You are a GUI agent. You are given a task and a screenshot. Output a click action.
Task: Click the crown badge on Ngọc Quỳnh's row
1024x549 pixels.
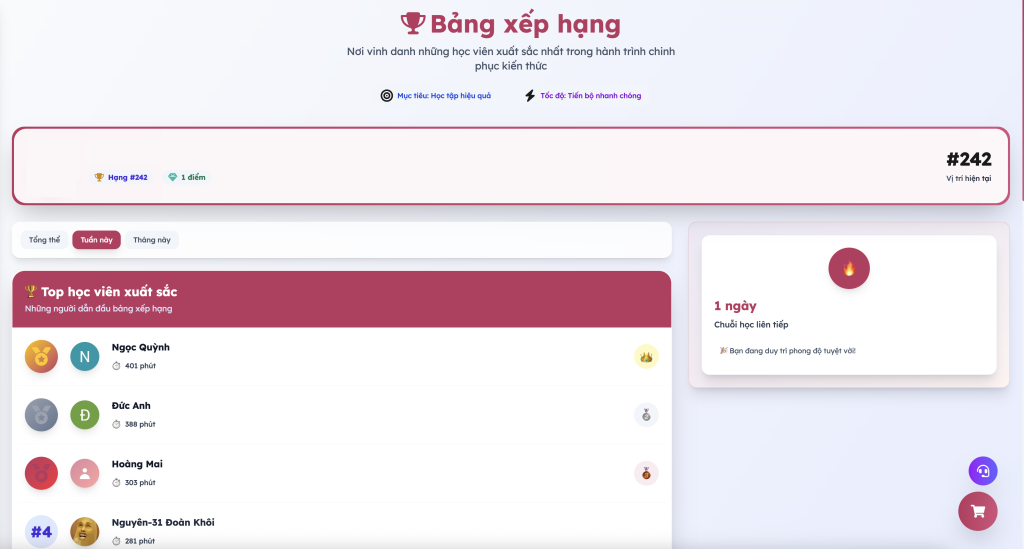coord(646,356)
